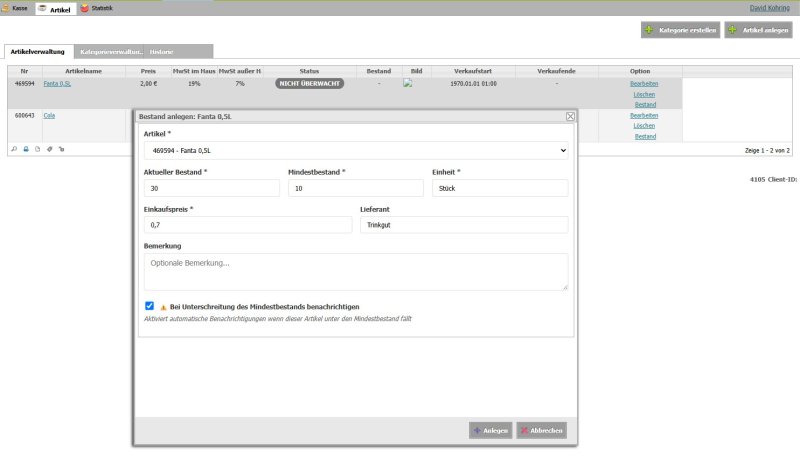Switch to the Artikel main tab
Image resolution: width=800 pixels, height=465 pixels.
click(56, 9)
